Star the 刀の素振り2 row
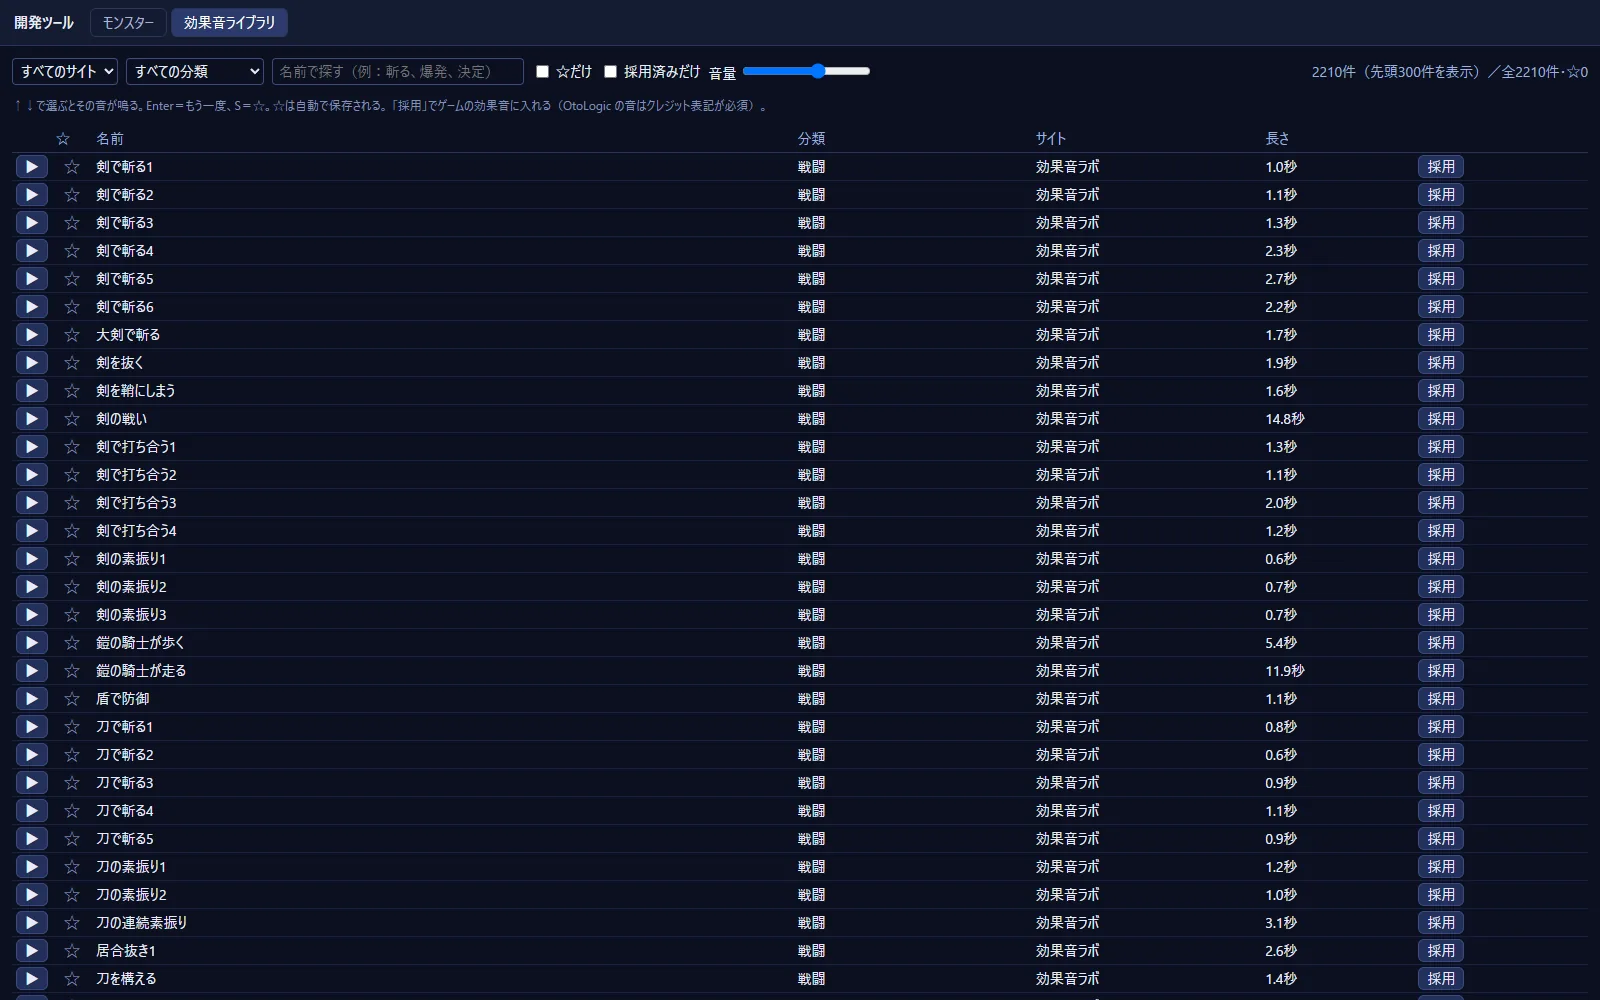The width and height of the screenshot is (1600, 1000). coord(72,895)
